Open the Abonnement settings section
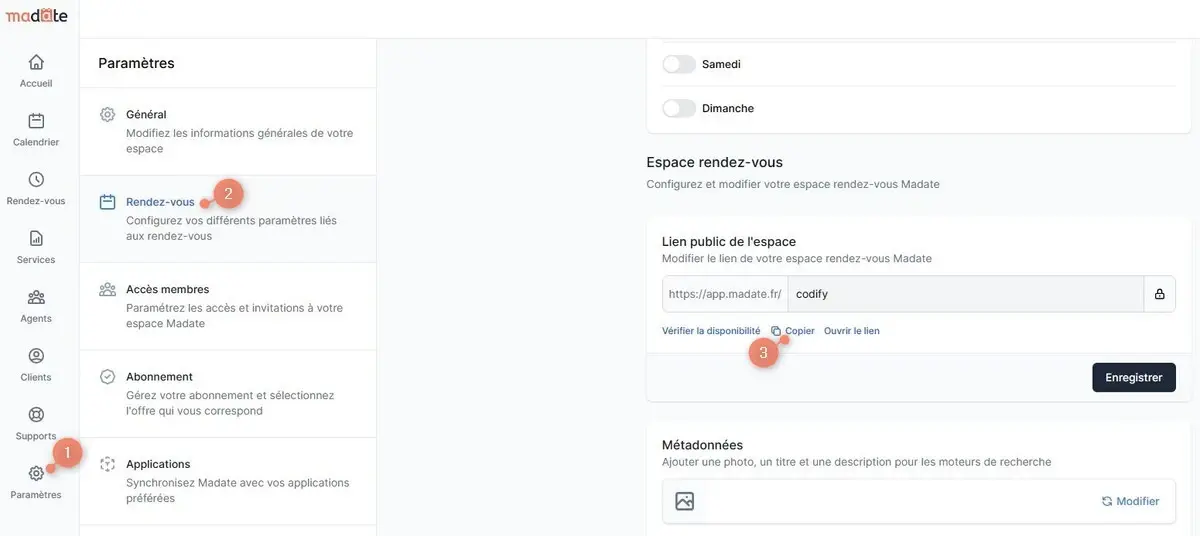1200x536 pixels. point(228,393)
